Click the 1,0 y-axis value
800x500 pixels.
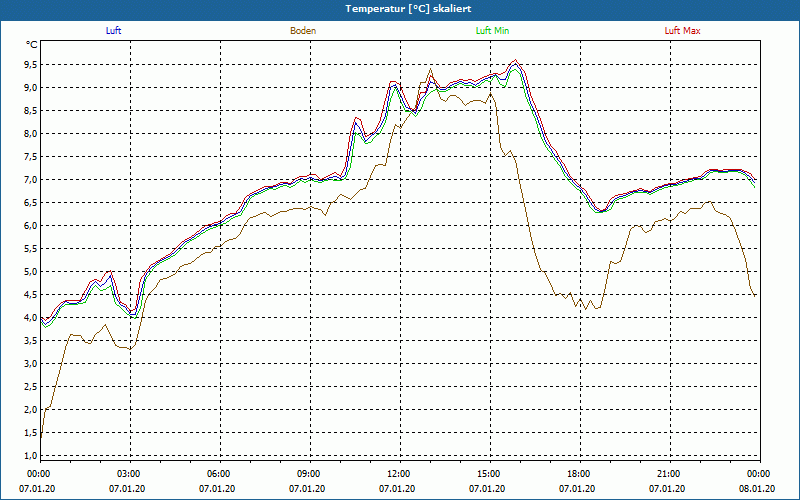coord(31,456)
